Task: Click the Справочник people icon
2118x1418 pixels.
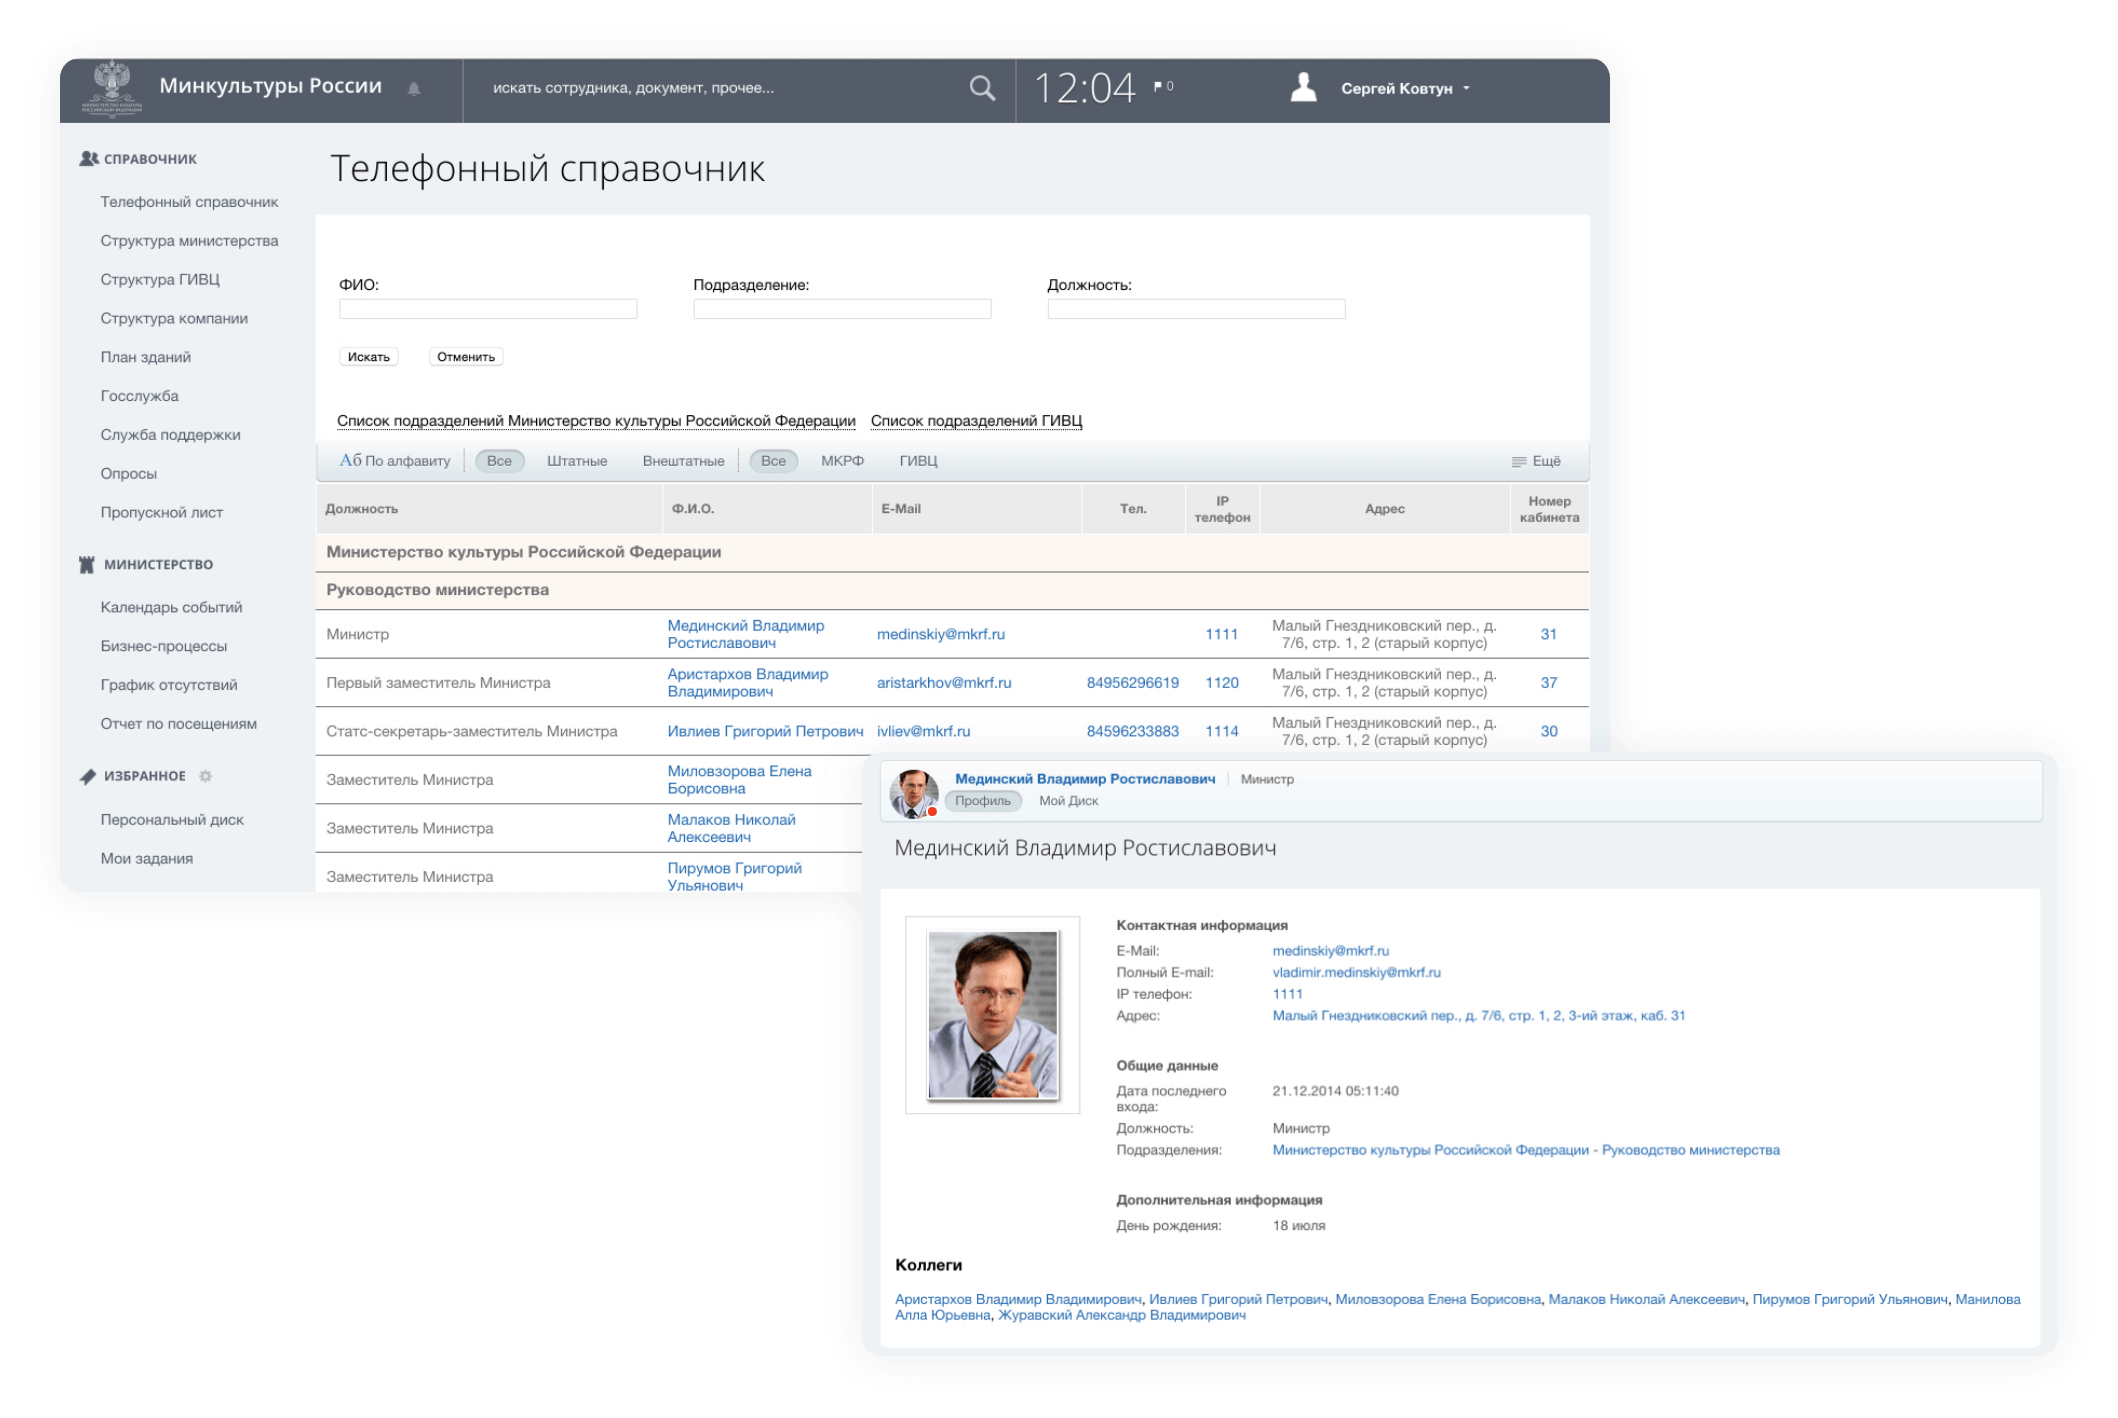Action: pos(89,159)
